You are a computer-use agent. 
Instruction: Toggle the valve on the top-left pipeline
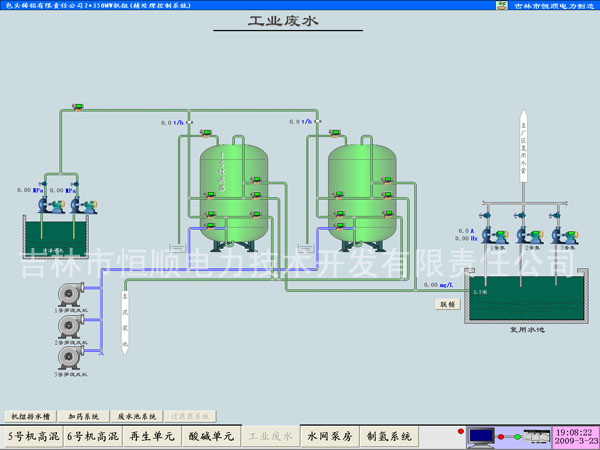point(76,108)
